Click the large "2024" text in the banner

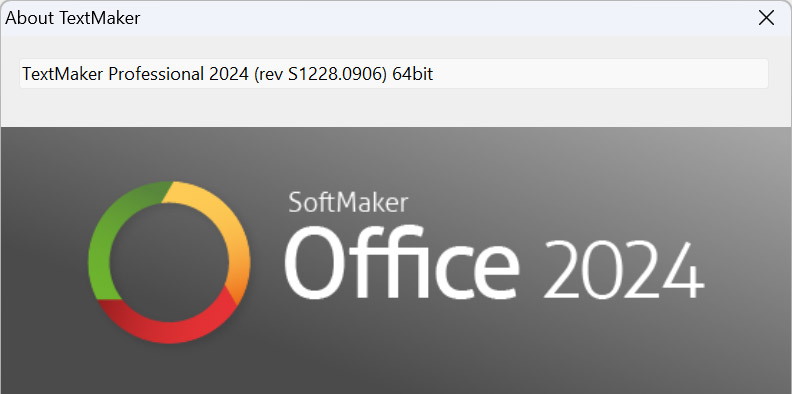tap(623, 271)
